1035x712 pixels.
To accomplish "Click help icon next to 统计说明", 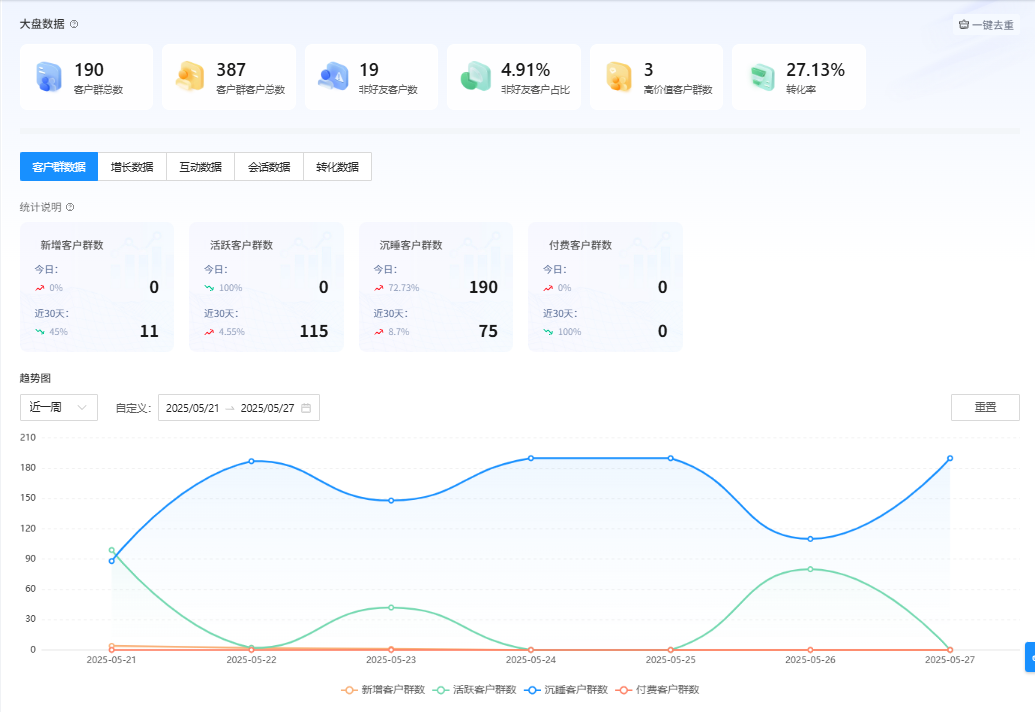I will tap(70, 207).
